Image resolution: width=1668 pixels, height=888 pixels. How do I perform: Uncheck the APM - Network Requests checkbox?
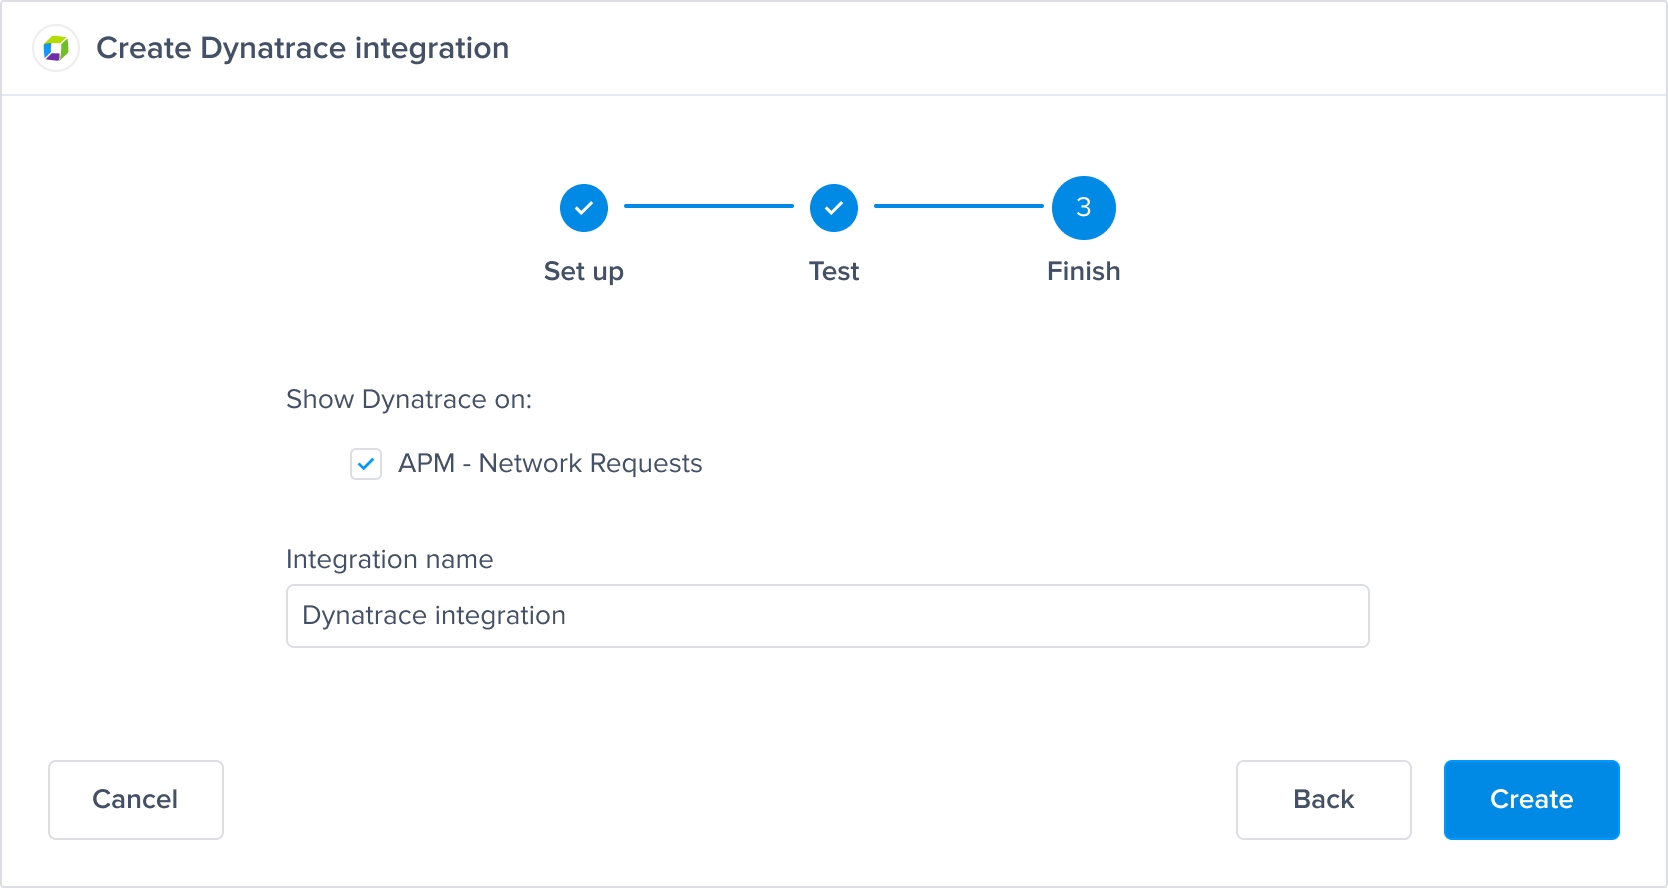point(366,464)
